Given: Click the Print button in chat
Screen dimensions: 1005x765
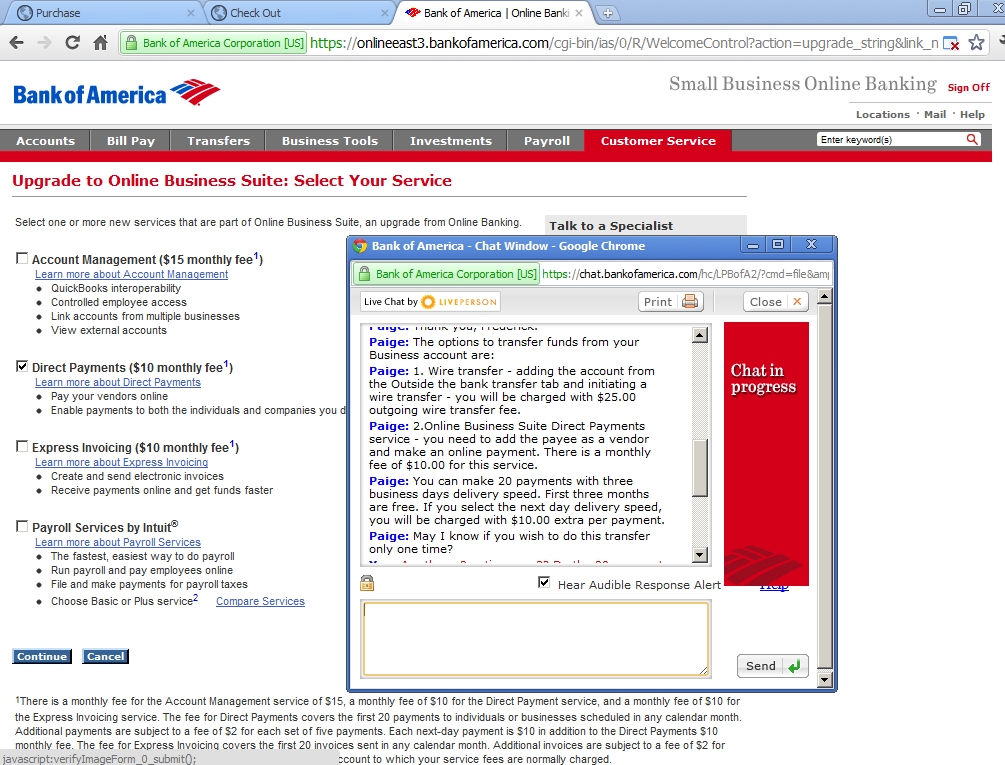Looking at the screenshot, I should (x=670, y=302).
